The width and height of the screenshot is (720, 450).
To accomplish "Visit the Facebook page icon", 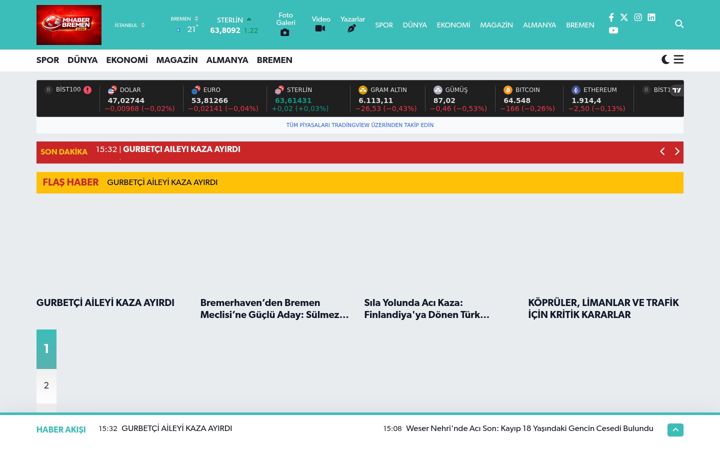I will coord(611,17).
